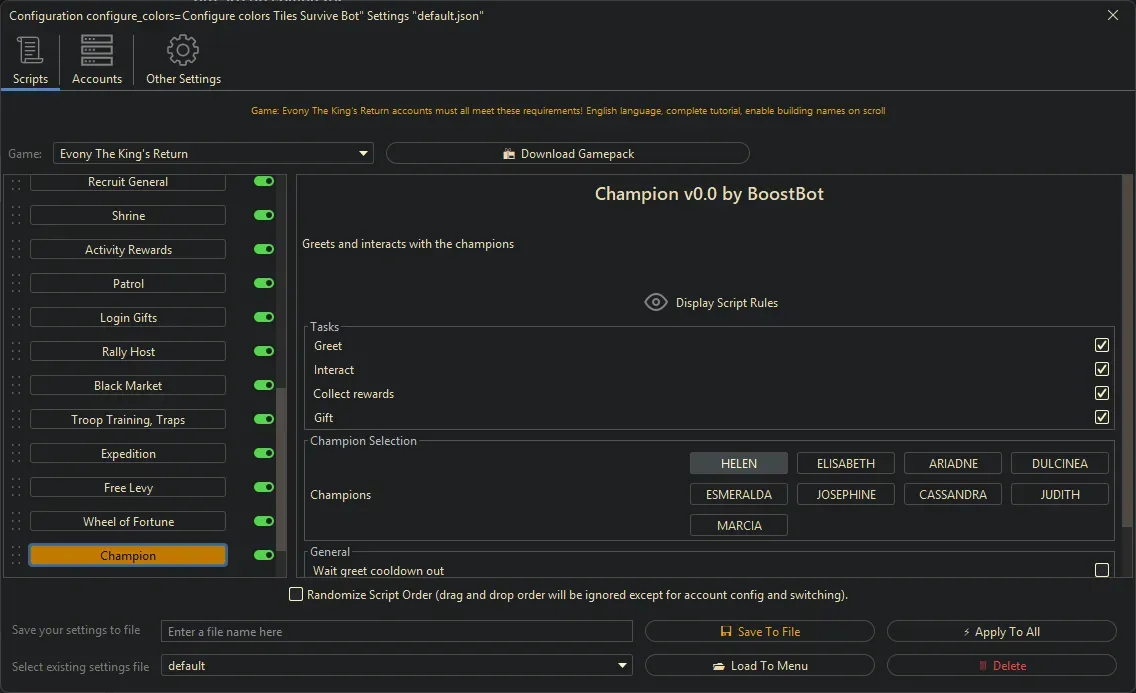This screenshot has width=1136, height=693.
Task: Uncheck the Greet task checkbox
Action: (x=1101, y=346)
